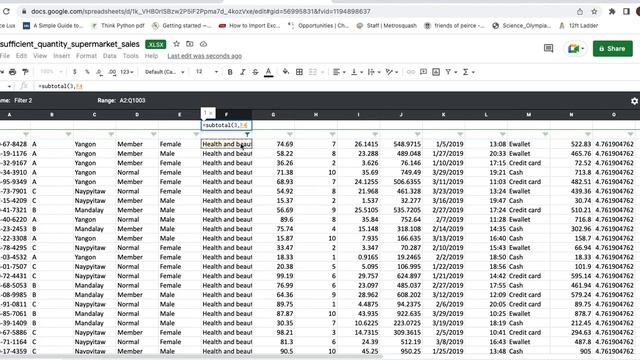Open the Functions sigma dropdown
This screenshot has width=640, height=360.
(469, 72)
